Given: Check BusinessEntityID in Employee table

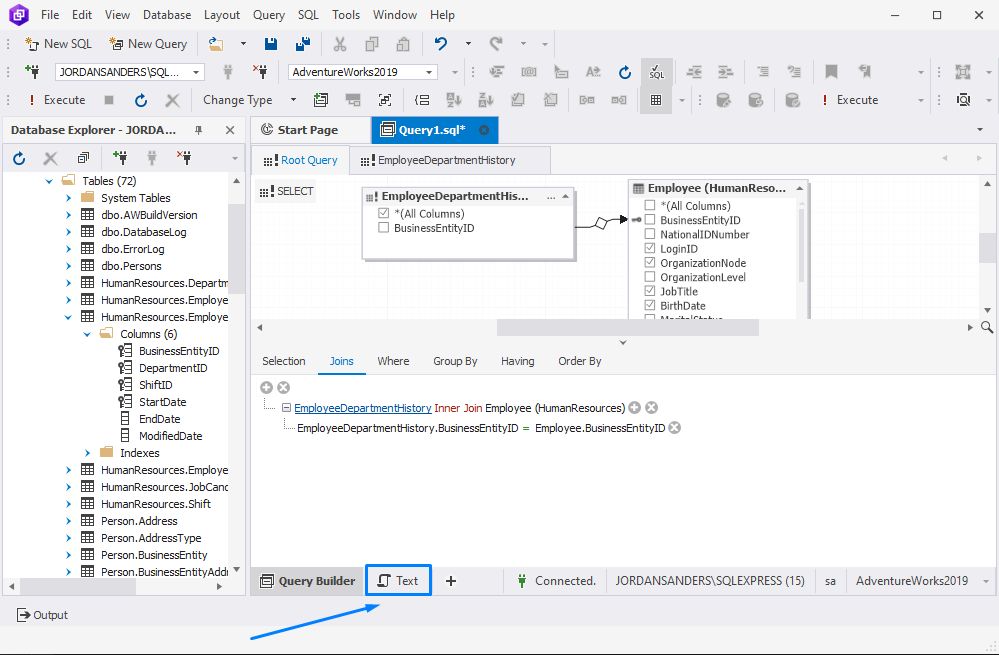Looking at the screenshot, I should pyautogui.click(x=650, y=220).
